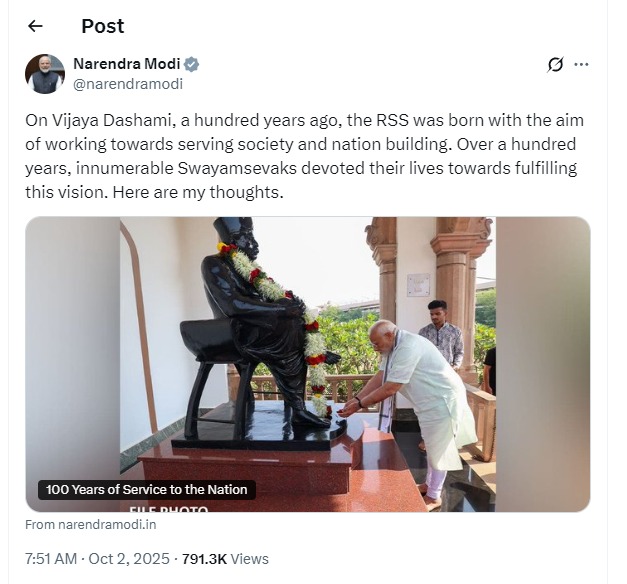Open the Narendra Modi profile avatar
This screenshot has height=584, width=627.
[x=45, y=74]
